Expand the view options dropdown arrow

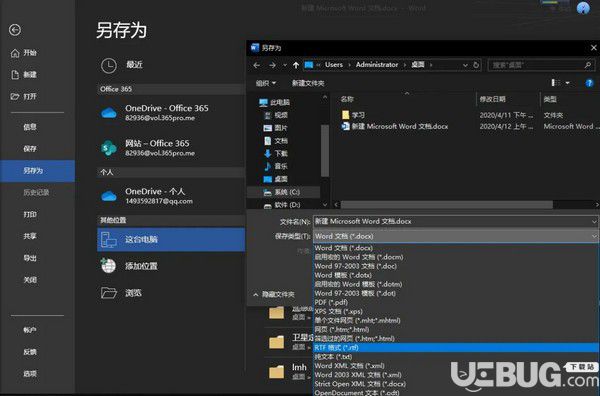click(x=567, y=83)
